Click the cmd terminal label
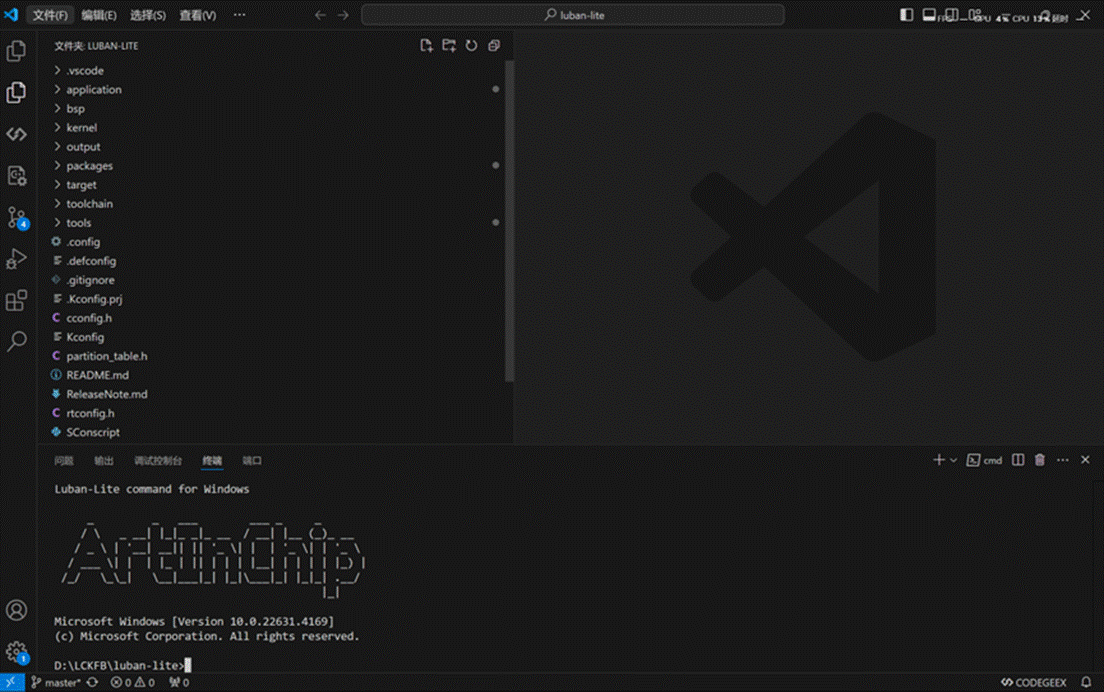This screenshot has height=692, width=1104. tap(985, 460)
